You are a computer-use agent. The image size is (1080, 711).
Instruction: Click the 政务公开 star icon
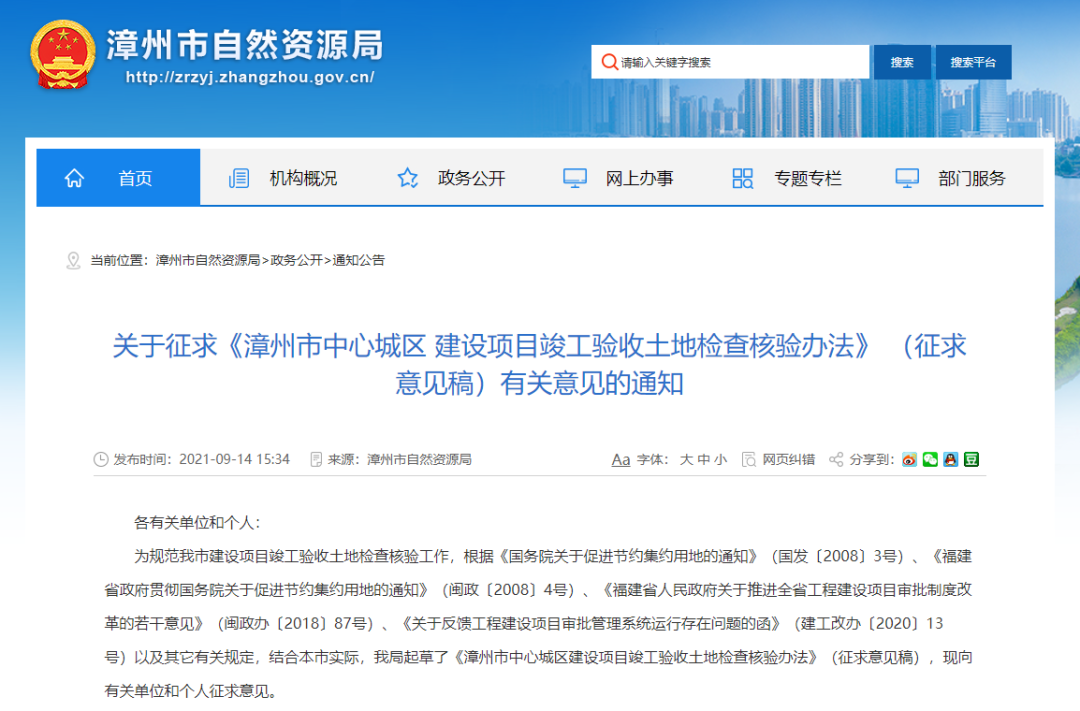[x=408, y=178]
